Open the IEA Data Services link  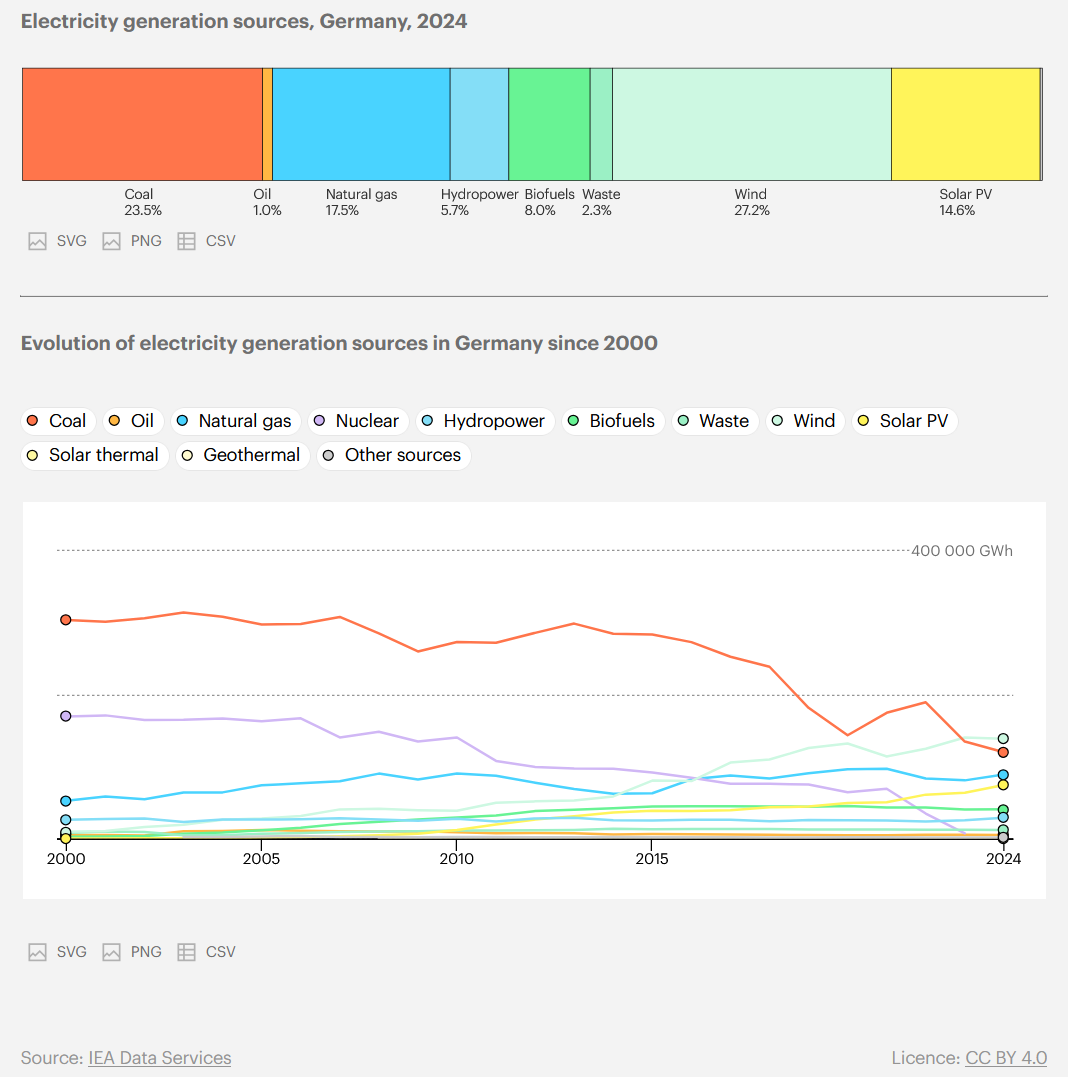[x=159, y=1058]
